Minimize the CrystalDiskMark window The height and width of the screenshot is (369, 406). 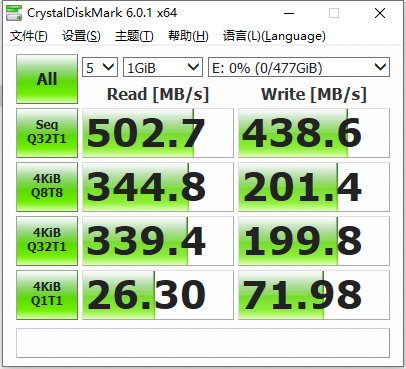tap(289, 13)
